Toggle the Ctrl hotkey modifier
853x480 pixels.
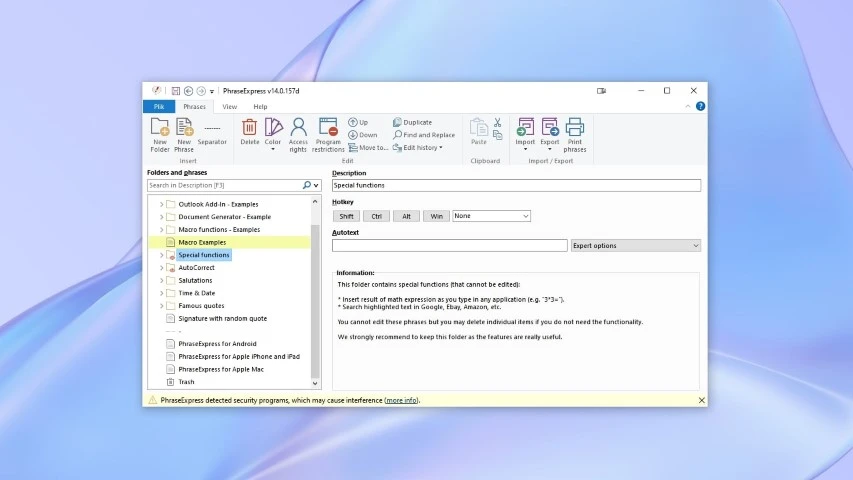tap(376, 216)
